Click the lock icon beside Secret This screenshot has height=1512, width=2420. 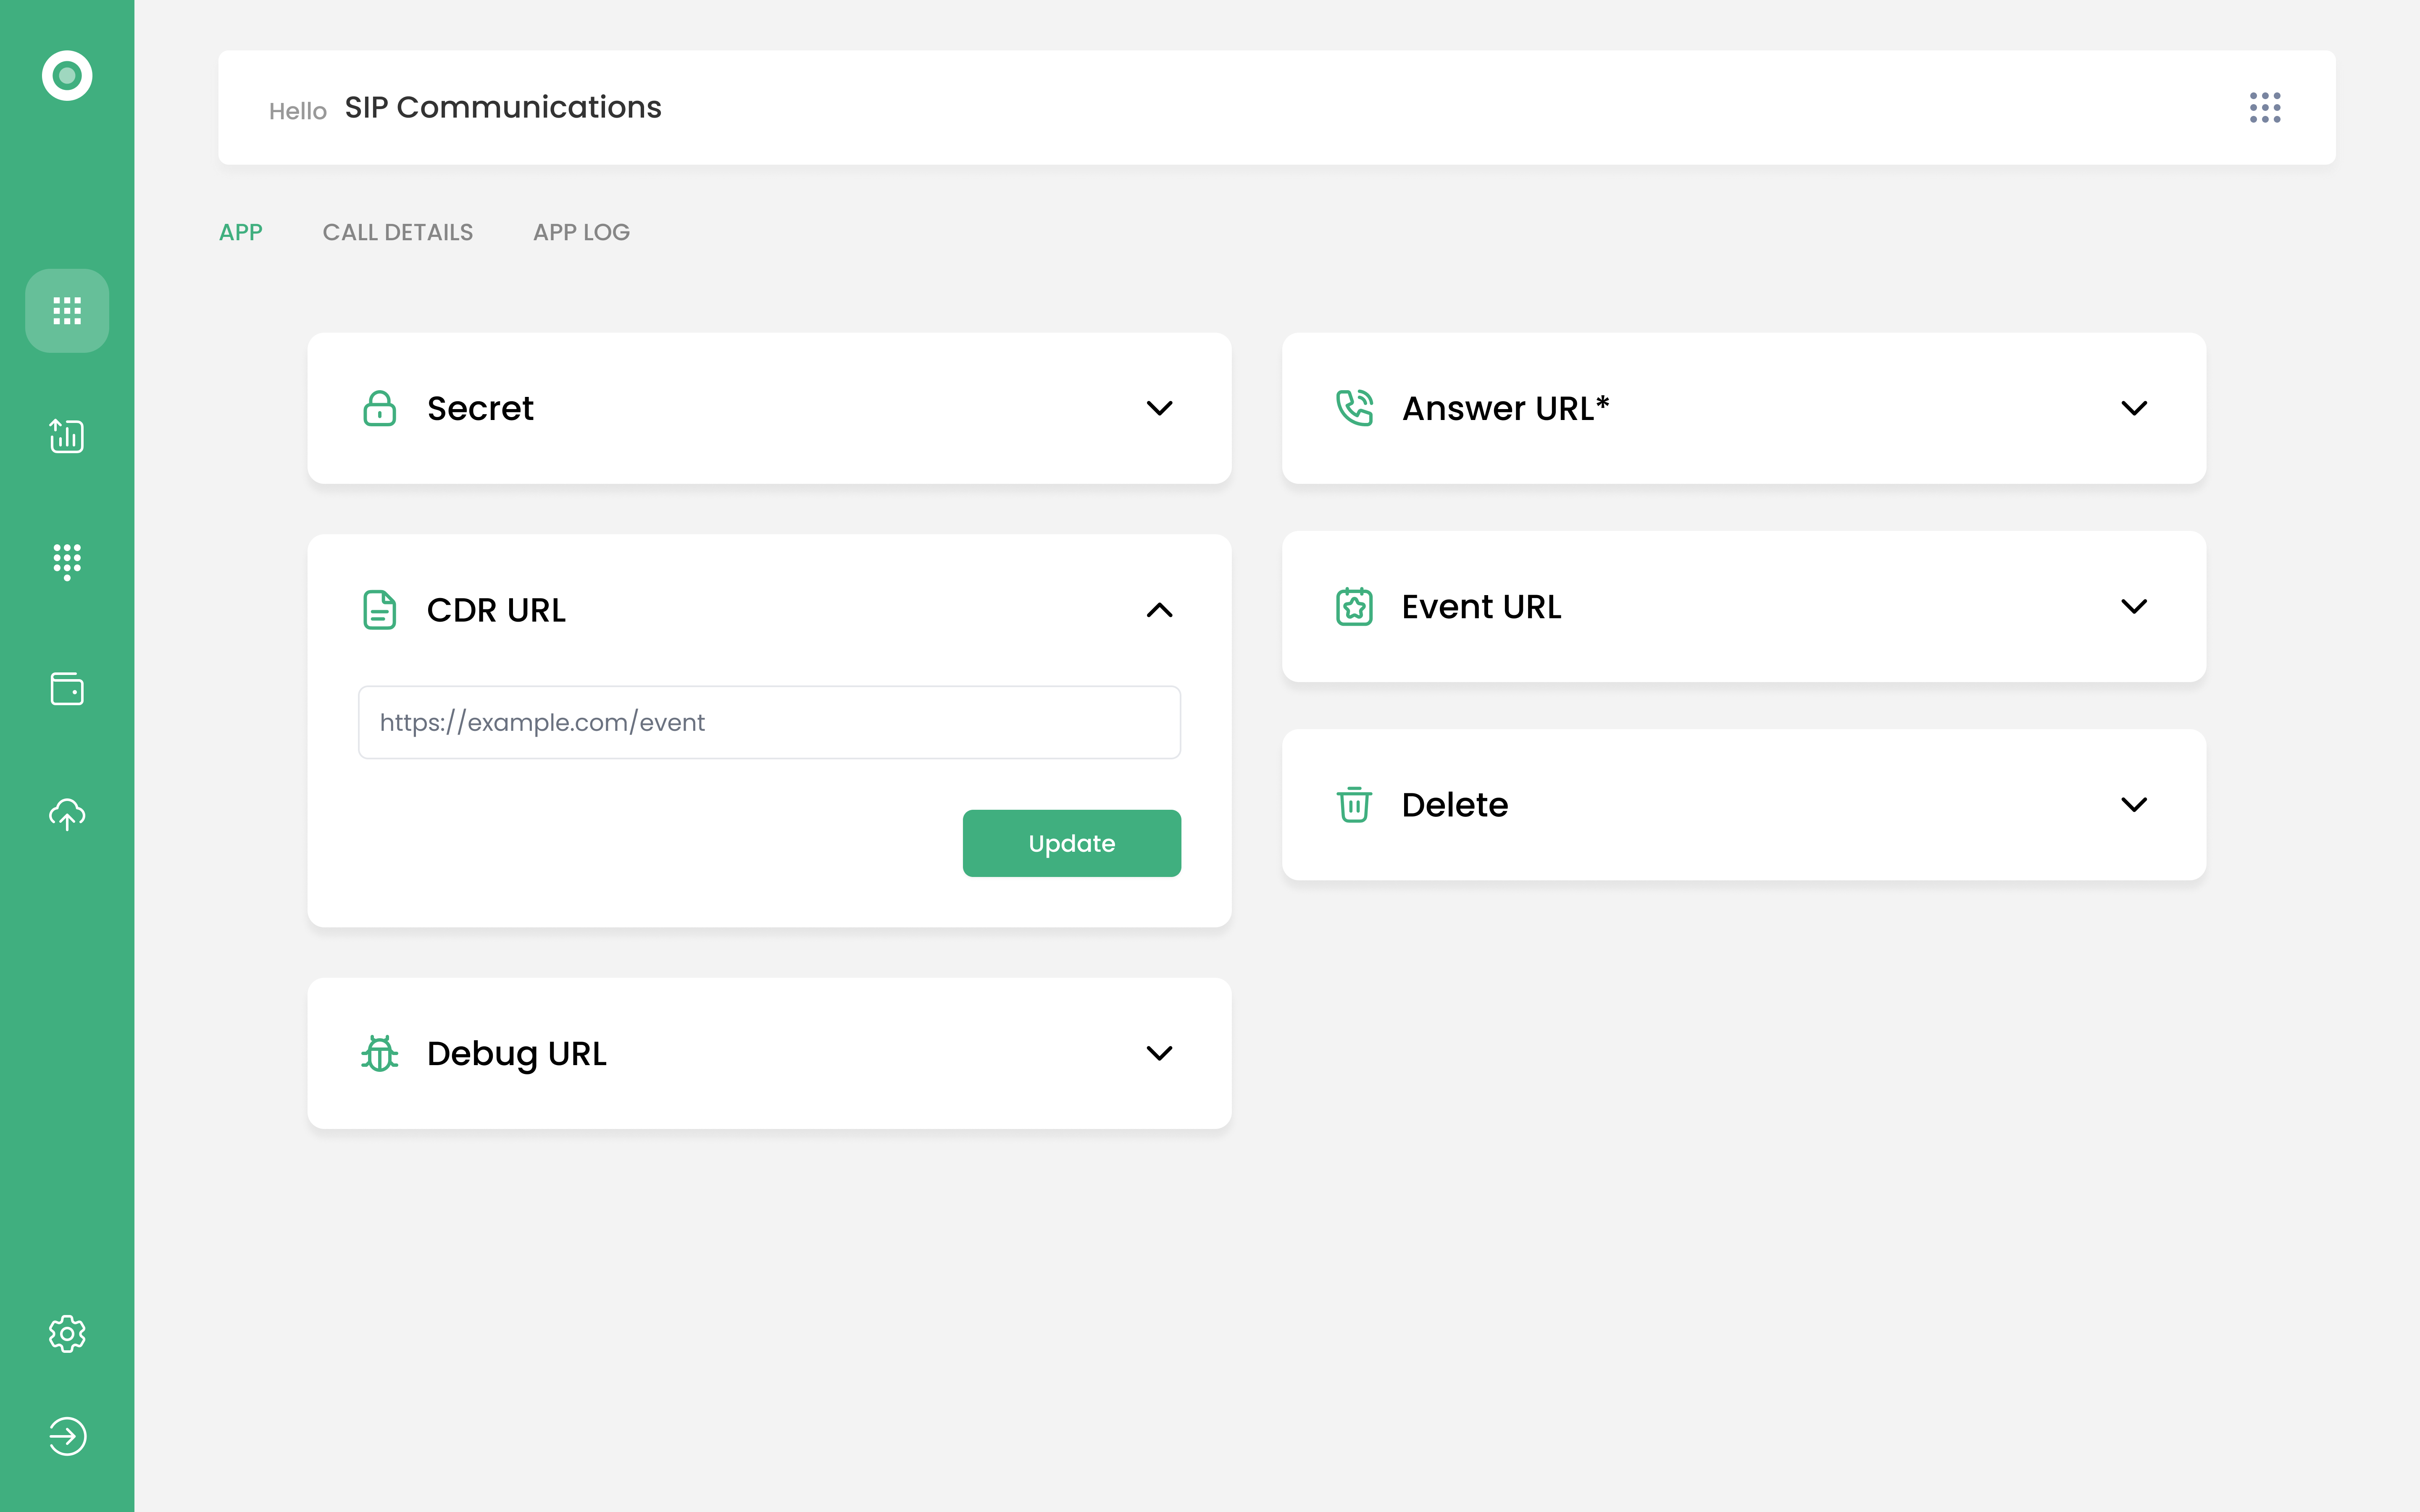pos(380,408)
